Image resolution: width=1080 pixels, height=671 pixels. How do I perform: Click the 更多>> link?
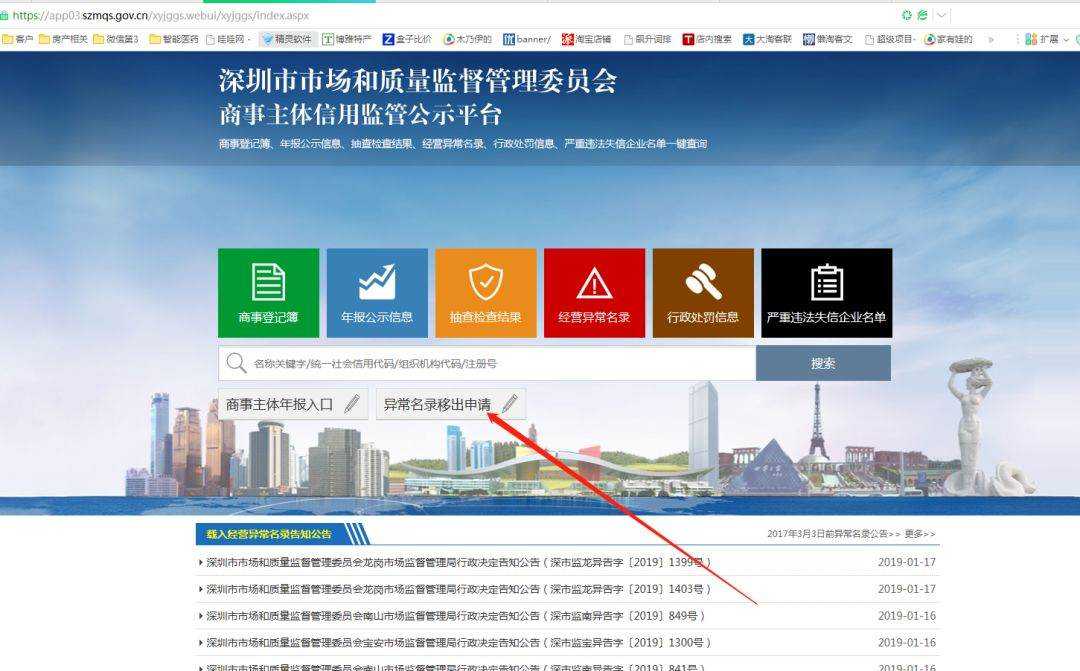[x=920, y=534]
